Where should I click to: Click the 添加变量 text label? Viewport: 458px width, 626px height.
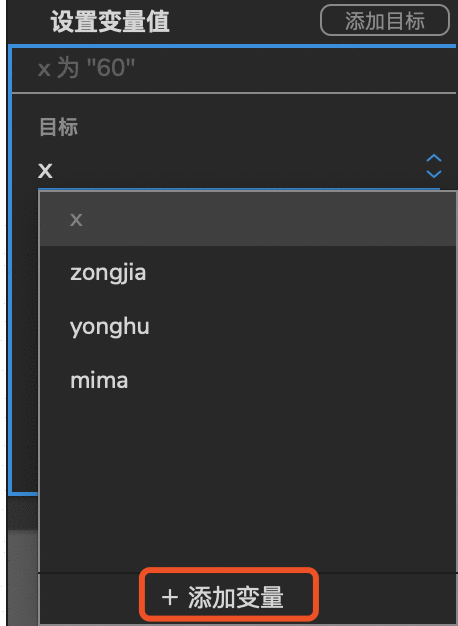coord(236,598)
